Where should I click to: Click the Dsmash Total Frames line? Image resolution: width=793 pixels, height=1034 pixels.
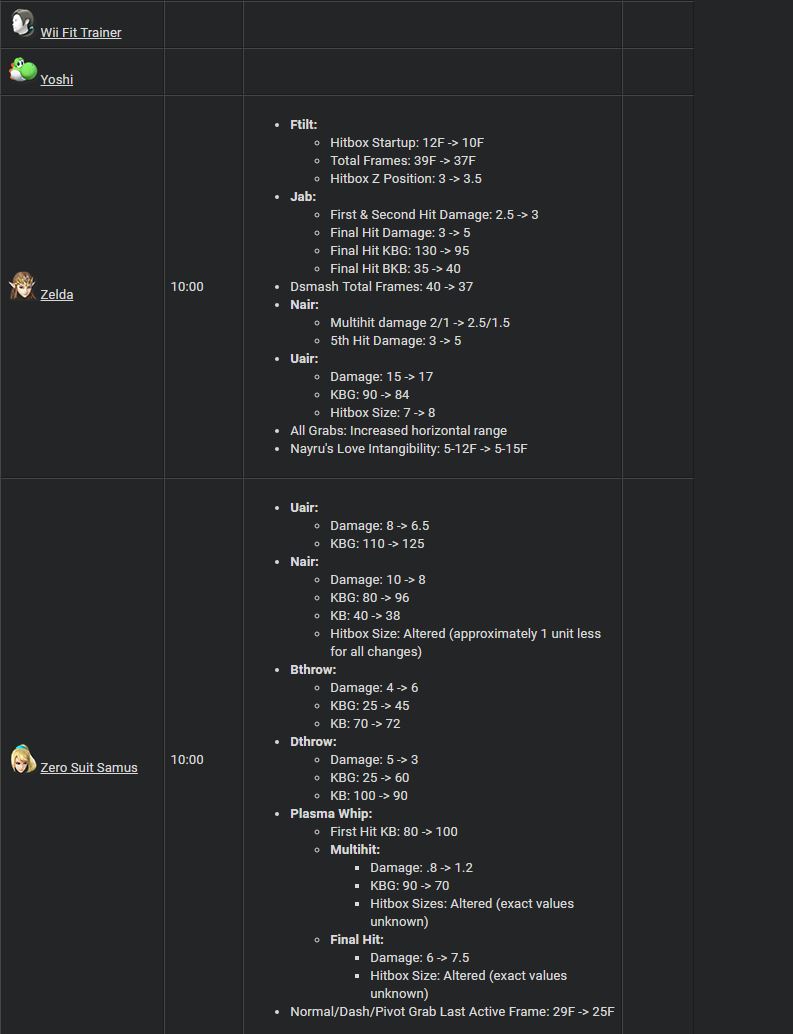382,286
